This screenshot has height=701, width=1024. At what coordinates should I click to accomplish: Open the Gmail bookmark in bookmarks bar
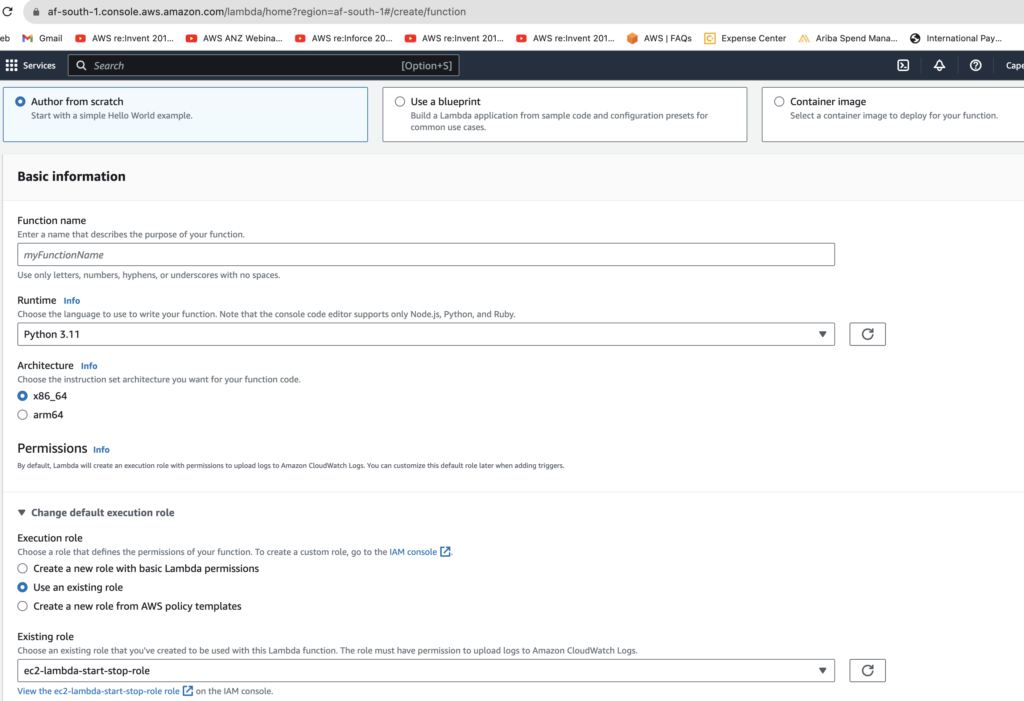coord(42,38)
